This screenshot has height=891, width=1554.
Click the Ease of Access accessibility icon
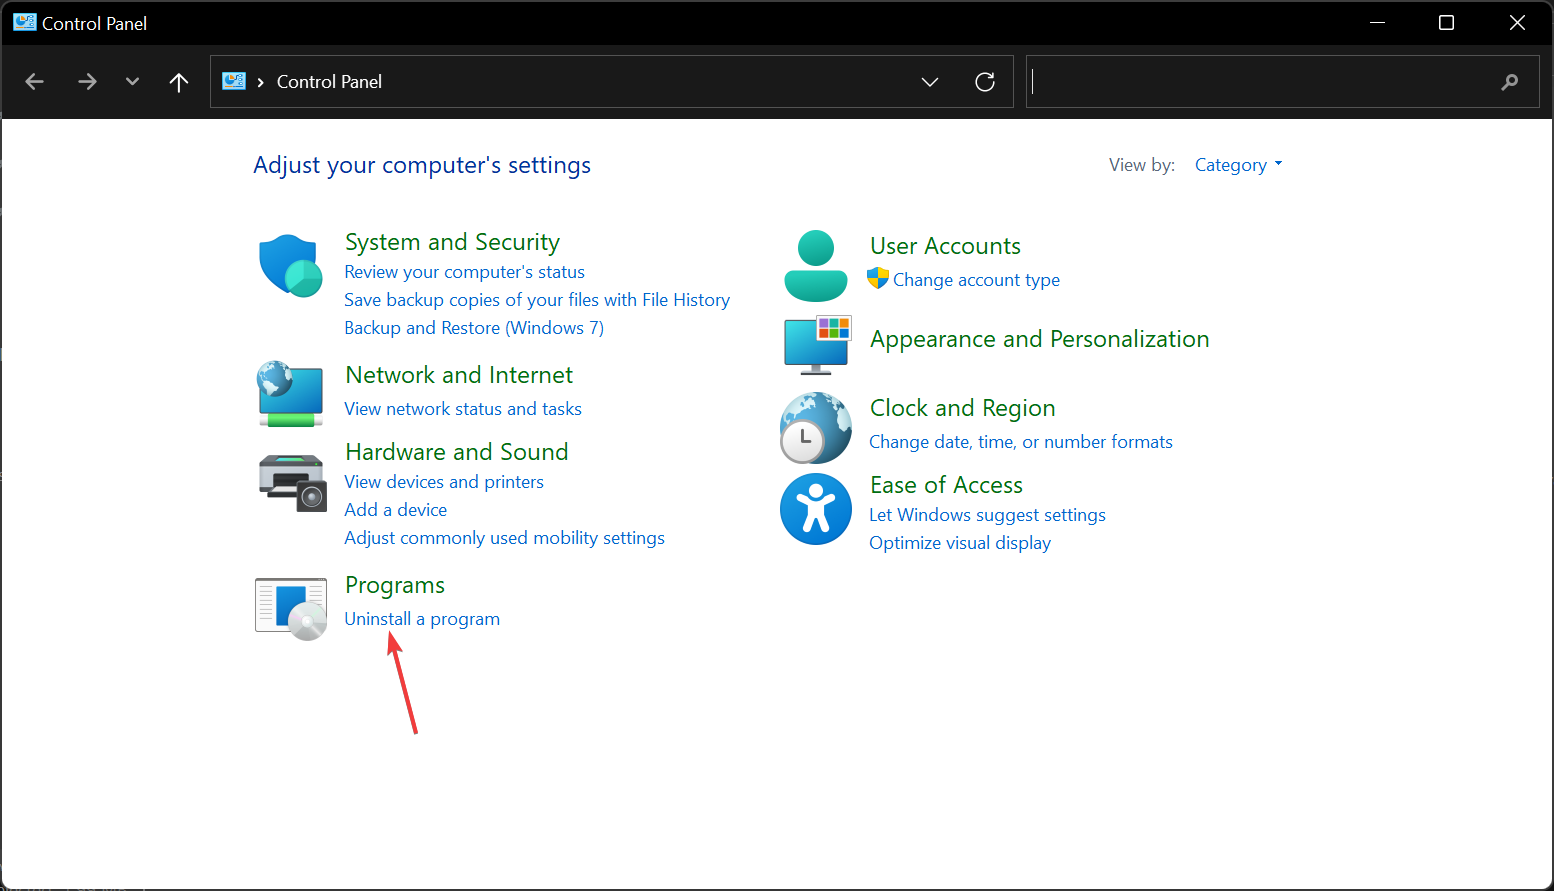pyautogui.click(x=815, y=509)
